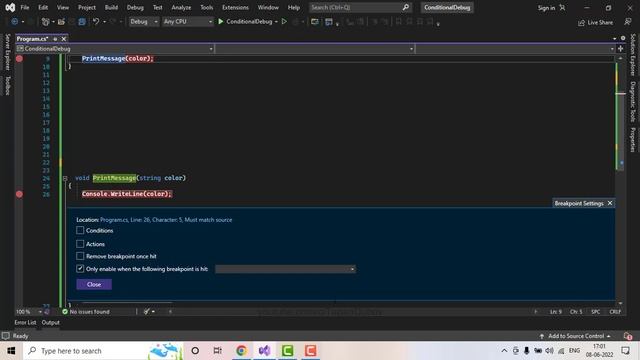Screen dimensions: 640x360
Task: Switch to the Error List tab
Action: [x=25, y=322]
